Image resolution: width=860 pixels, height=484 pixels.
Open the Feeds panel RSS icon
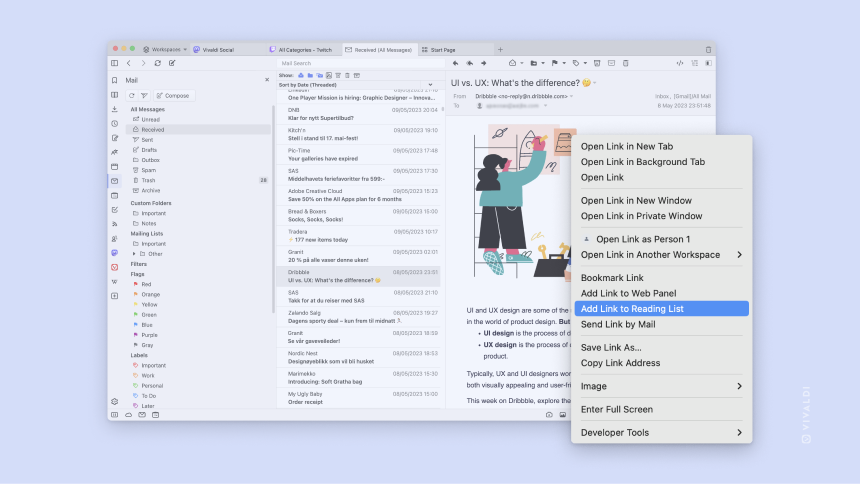point(115,224)
